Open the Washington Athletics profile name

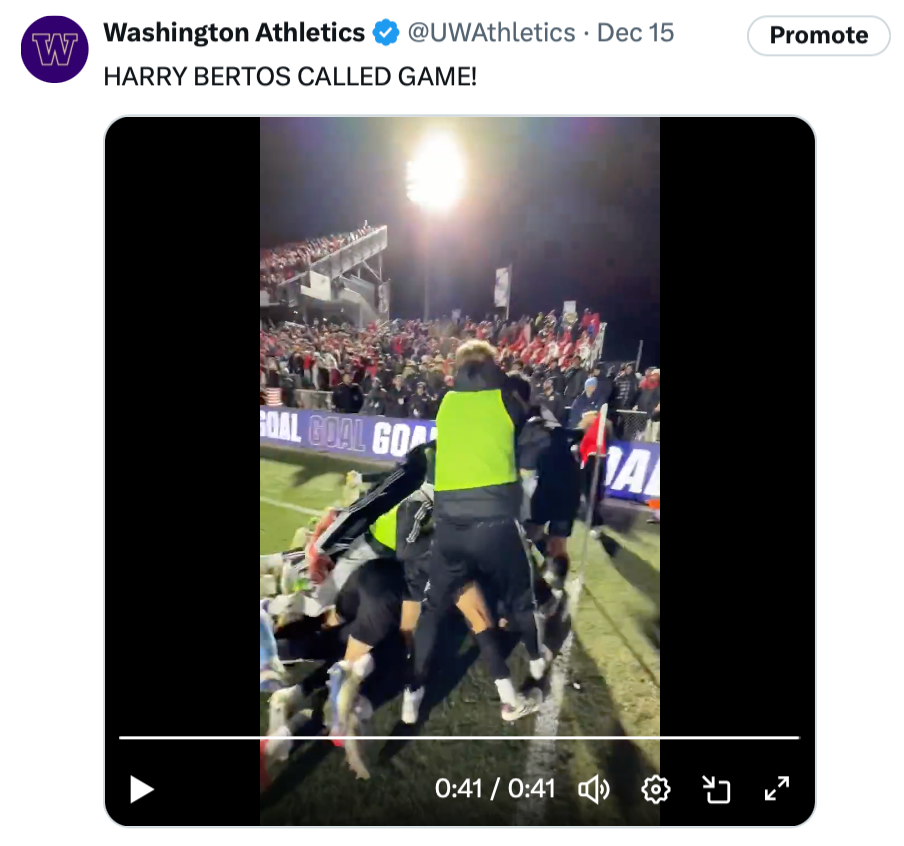point(234,33)
